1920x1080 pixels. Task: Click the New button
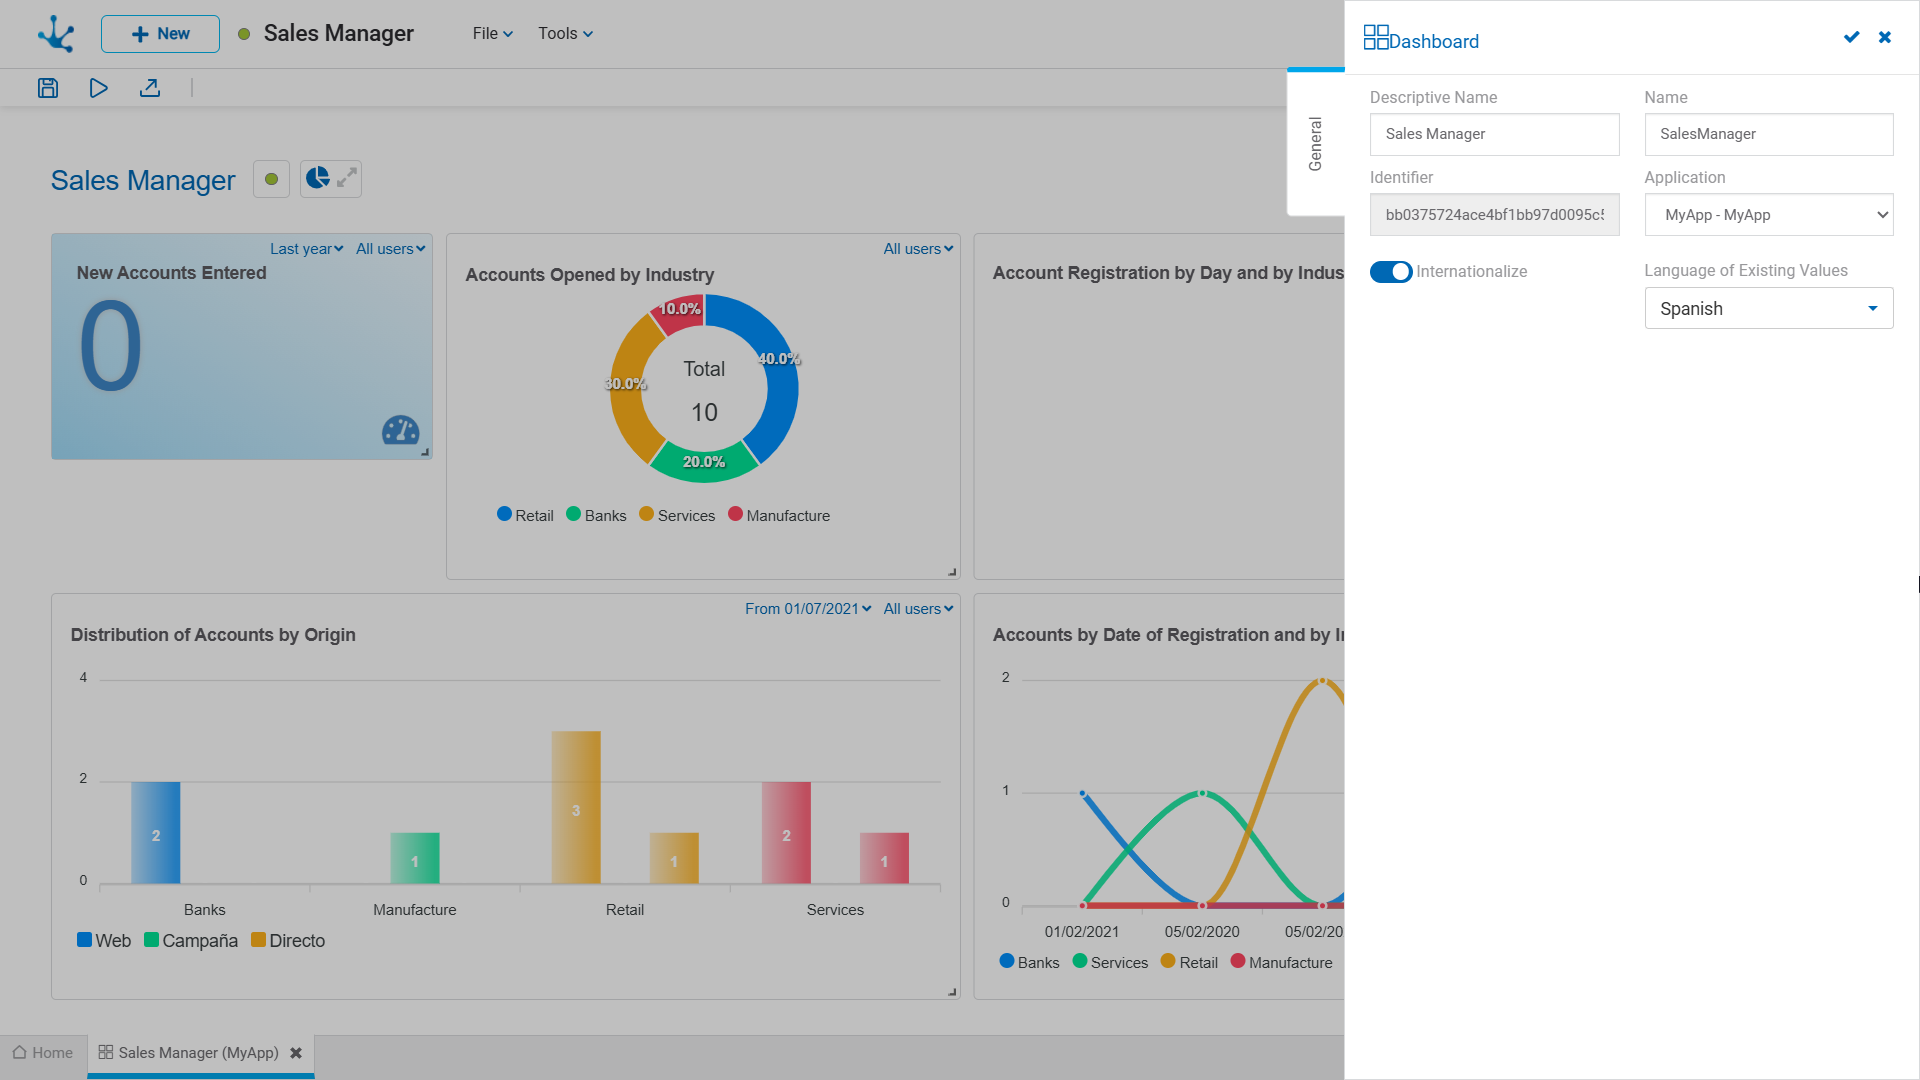click(160, 34)
